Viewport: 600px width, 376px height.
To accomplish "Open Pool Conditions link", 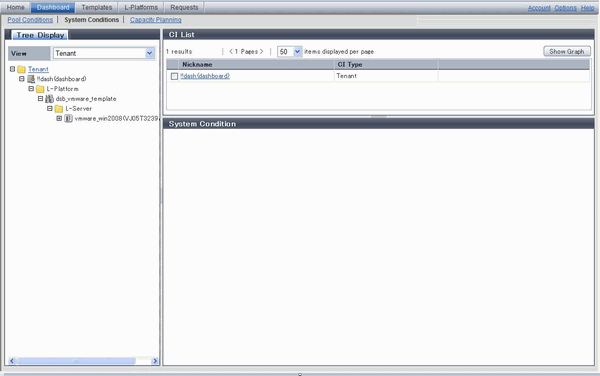I will click(30, 20).
